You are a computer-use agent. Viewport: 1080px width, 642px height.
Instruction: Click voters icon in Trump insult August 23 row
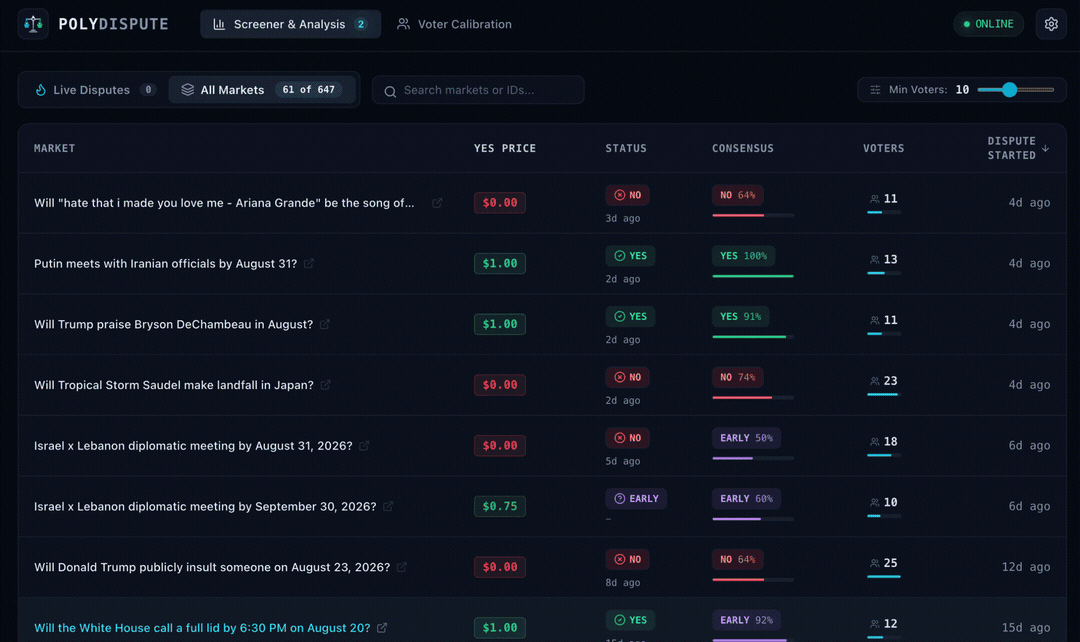pos(874,563)
